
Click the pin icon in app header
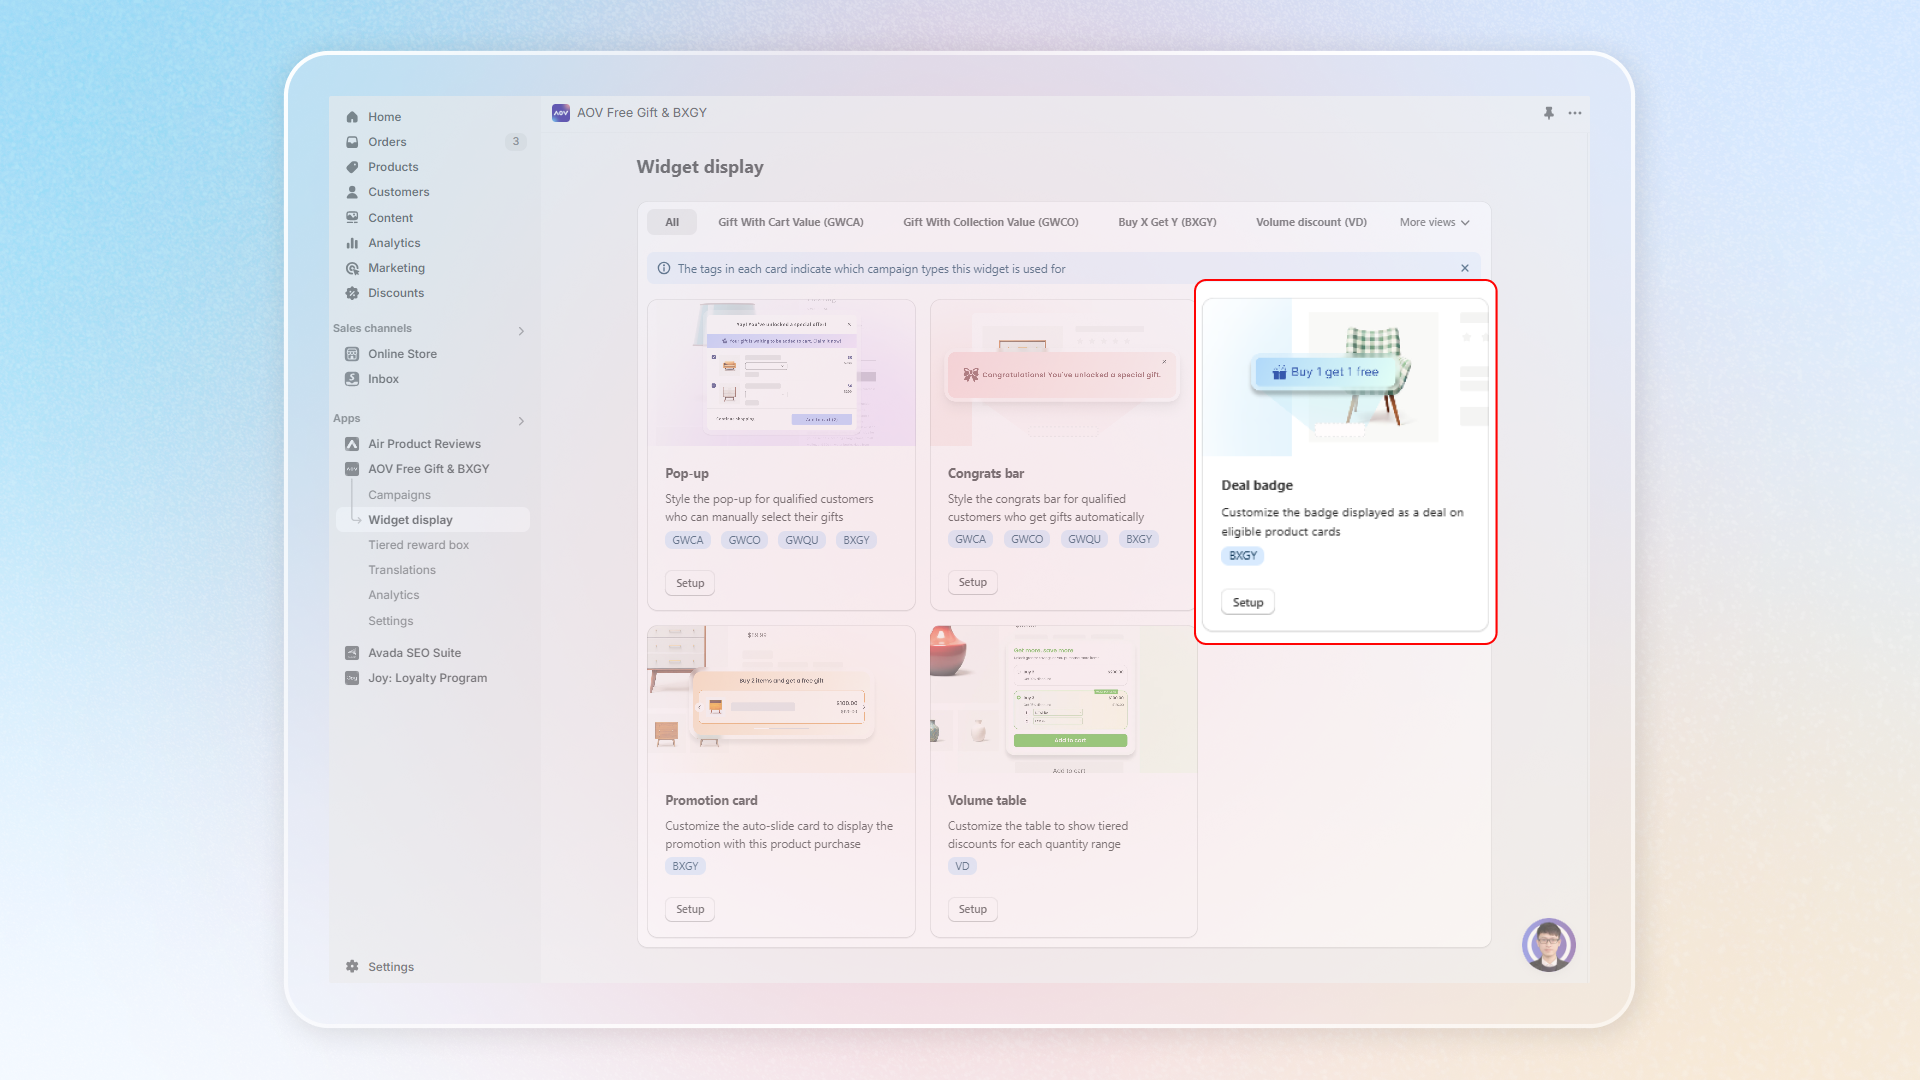point(1548,113)
